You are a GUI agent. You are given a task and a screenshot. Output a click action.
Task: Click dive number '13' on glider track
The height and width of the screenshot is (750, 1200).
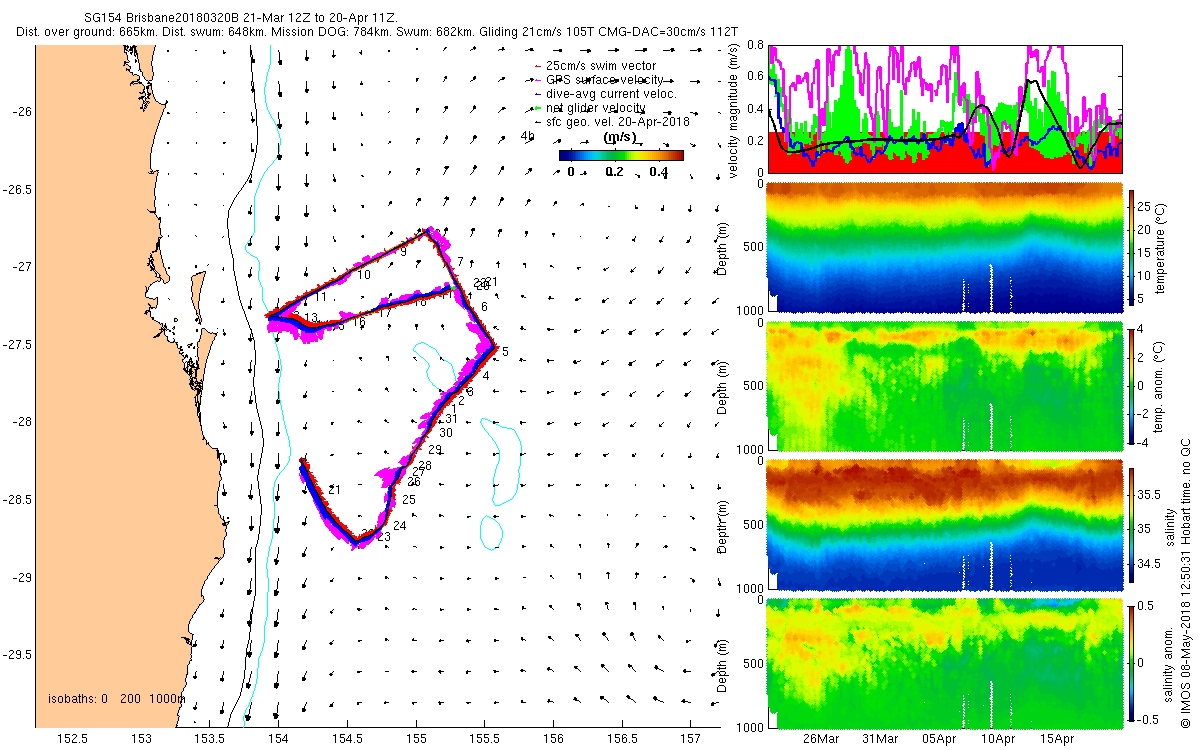pos(311,317)
